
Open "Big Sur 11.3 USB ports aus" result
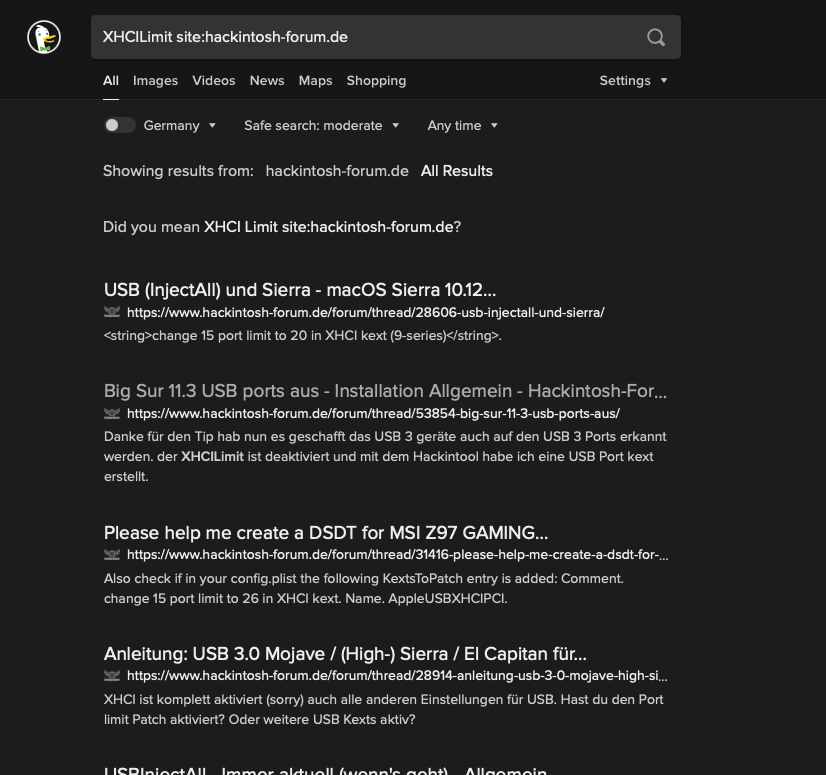point(385,390)
